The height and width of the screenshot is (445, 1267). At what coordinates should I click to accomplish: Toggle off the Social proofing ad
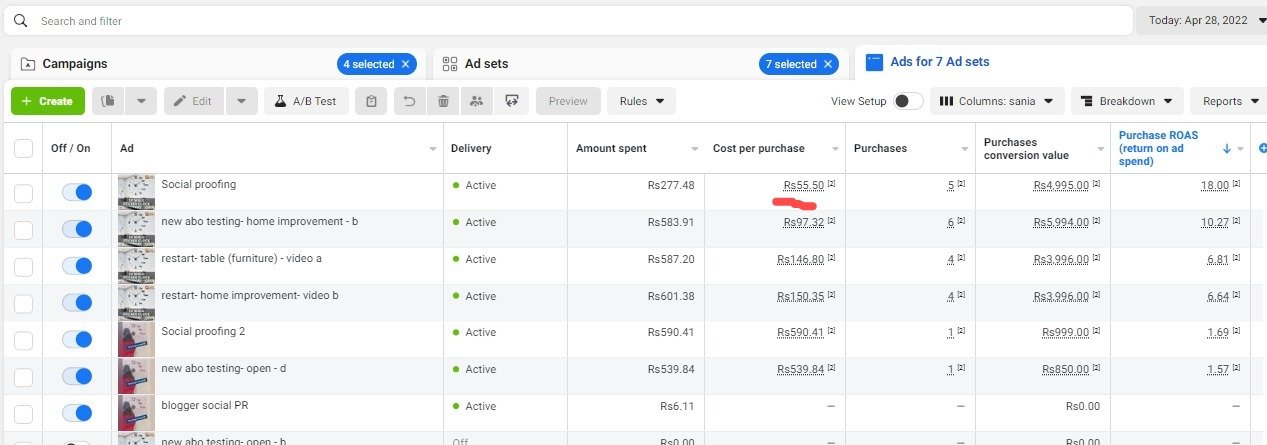tap(76, 192)
